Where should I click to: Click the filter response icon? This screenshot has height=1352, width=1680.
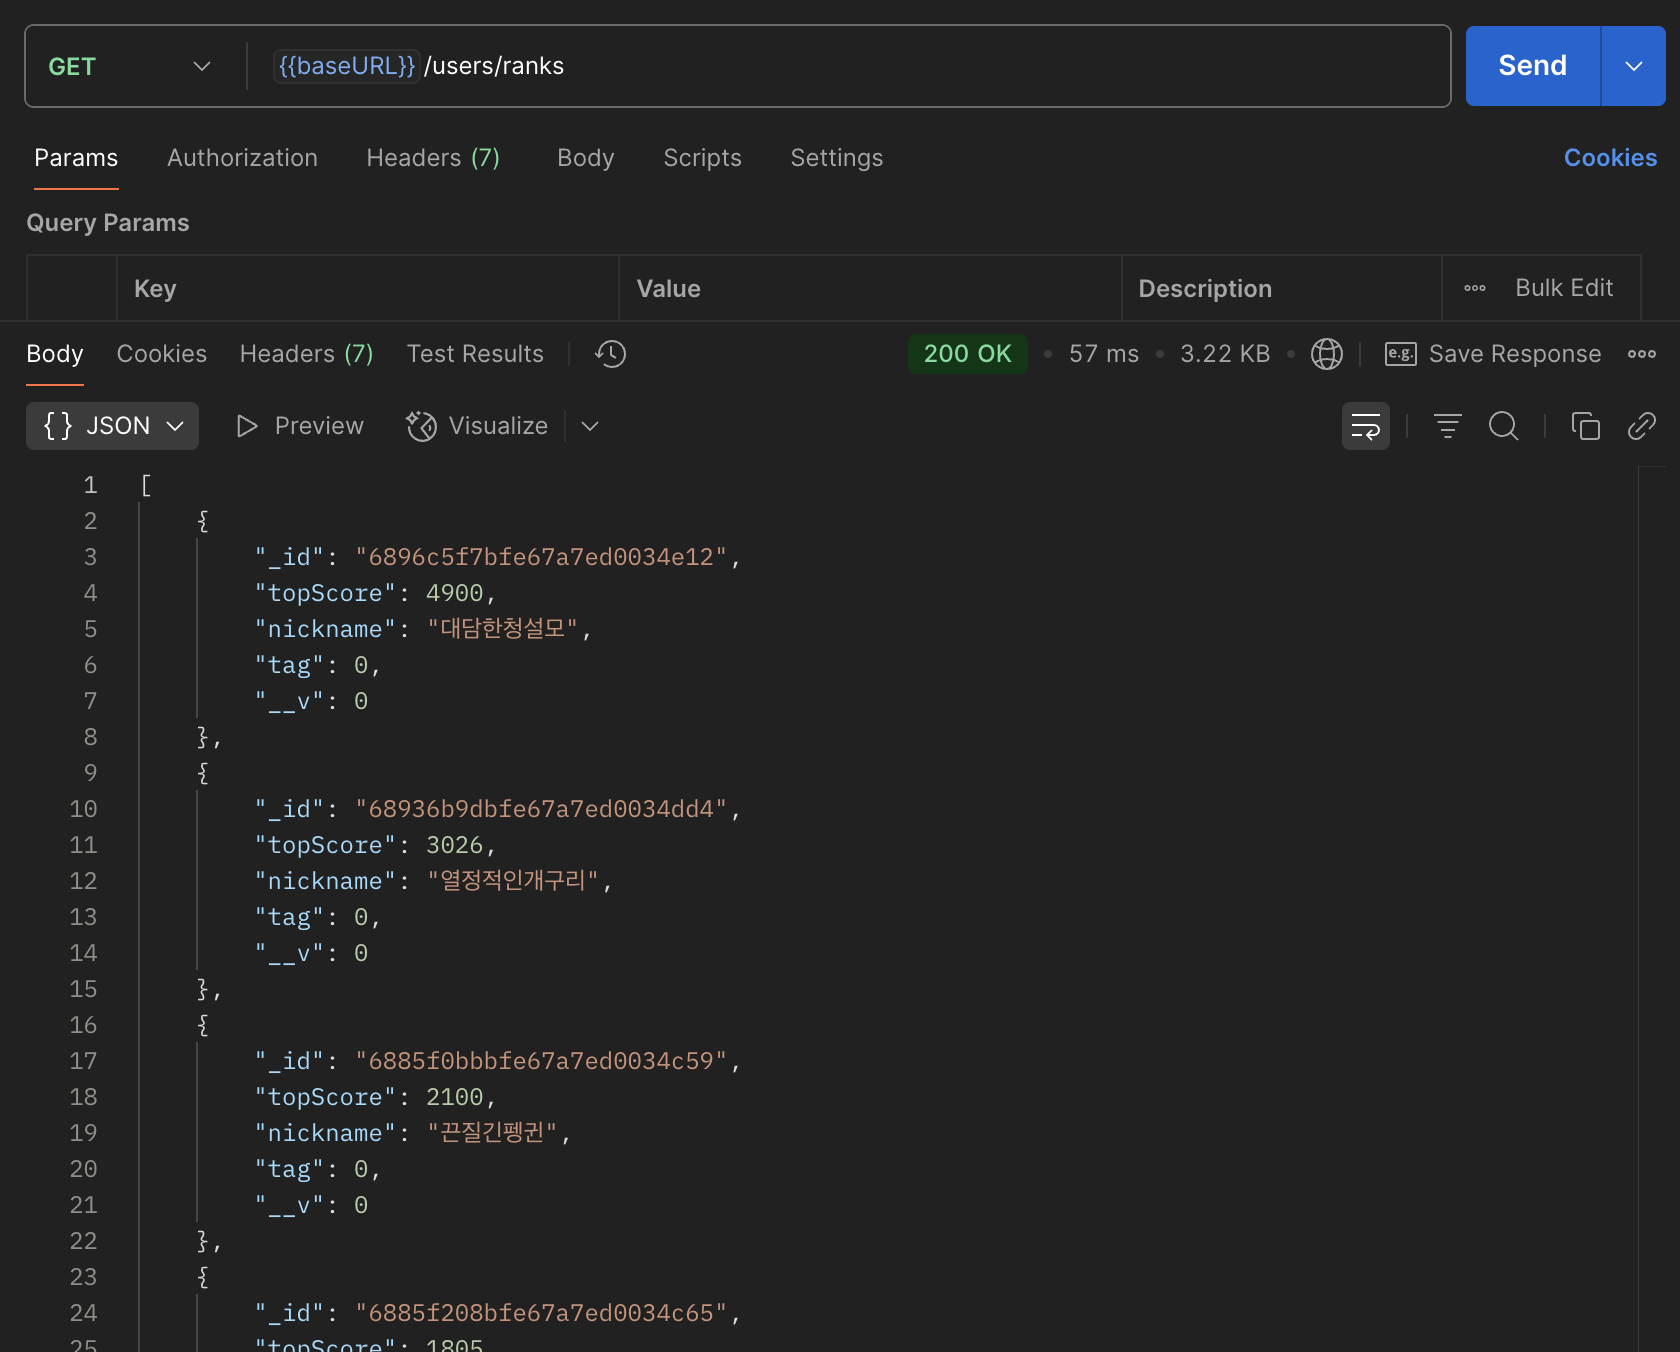[x=1448, y=426]
